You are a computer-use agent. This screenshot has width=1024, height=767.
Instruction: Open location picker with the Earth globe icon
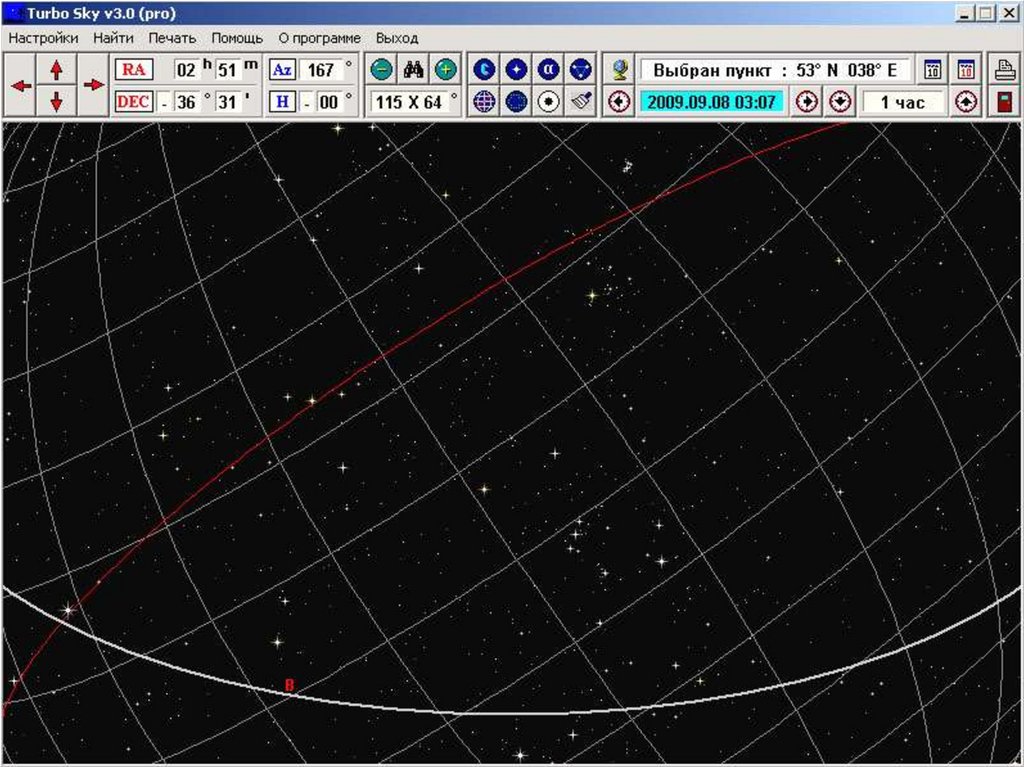point(619,70)
